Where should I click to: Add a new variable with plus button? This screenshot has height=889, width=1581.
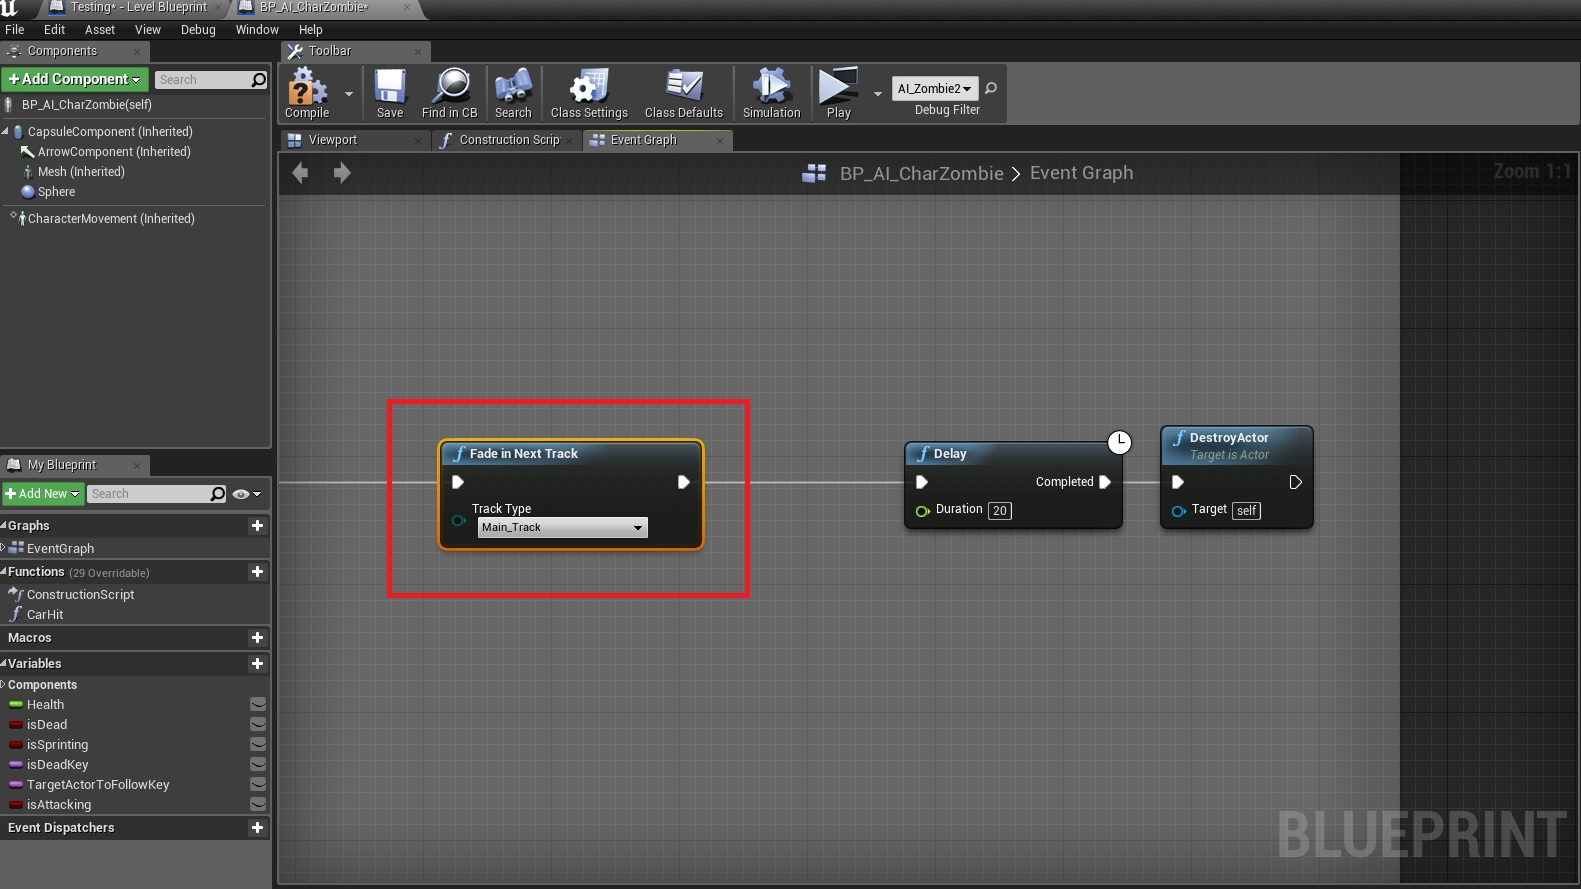pyautogui.click(x=257, y=664)
